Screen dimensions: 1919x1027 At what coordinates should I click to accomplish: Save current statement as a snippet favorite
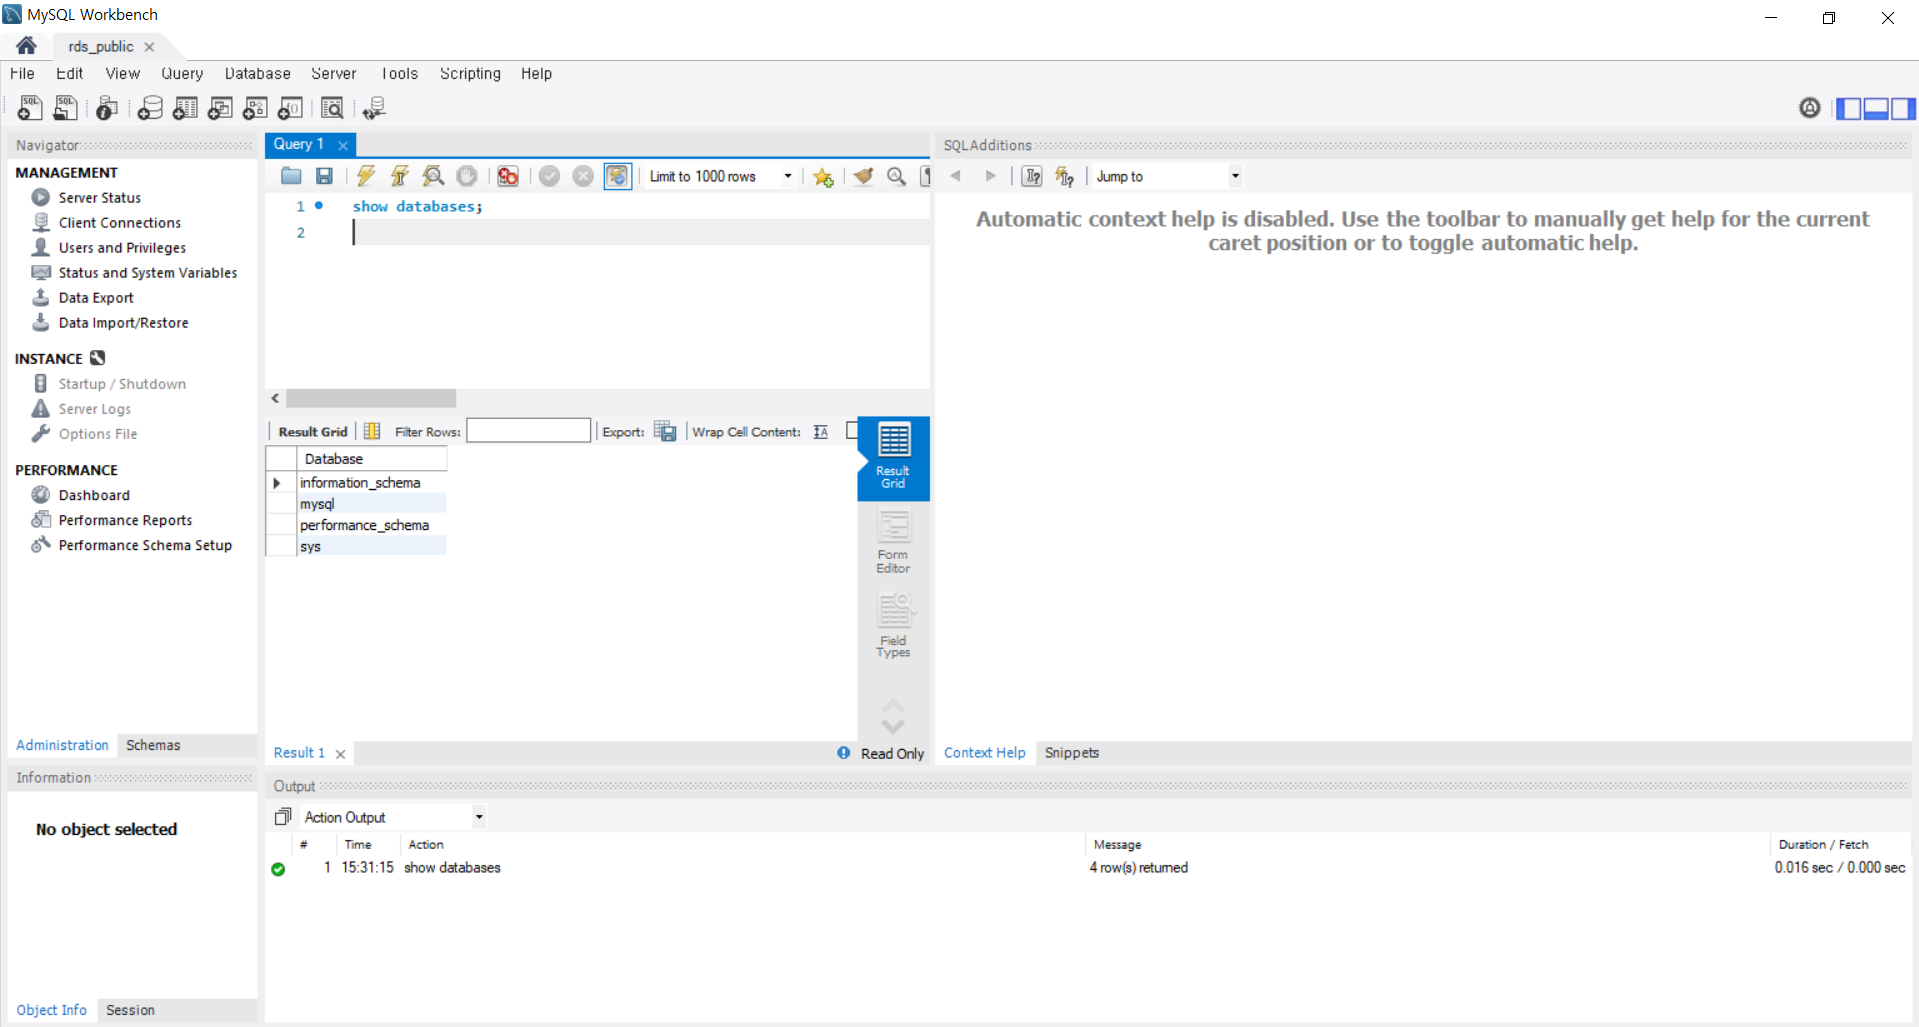pos(823,176)
